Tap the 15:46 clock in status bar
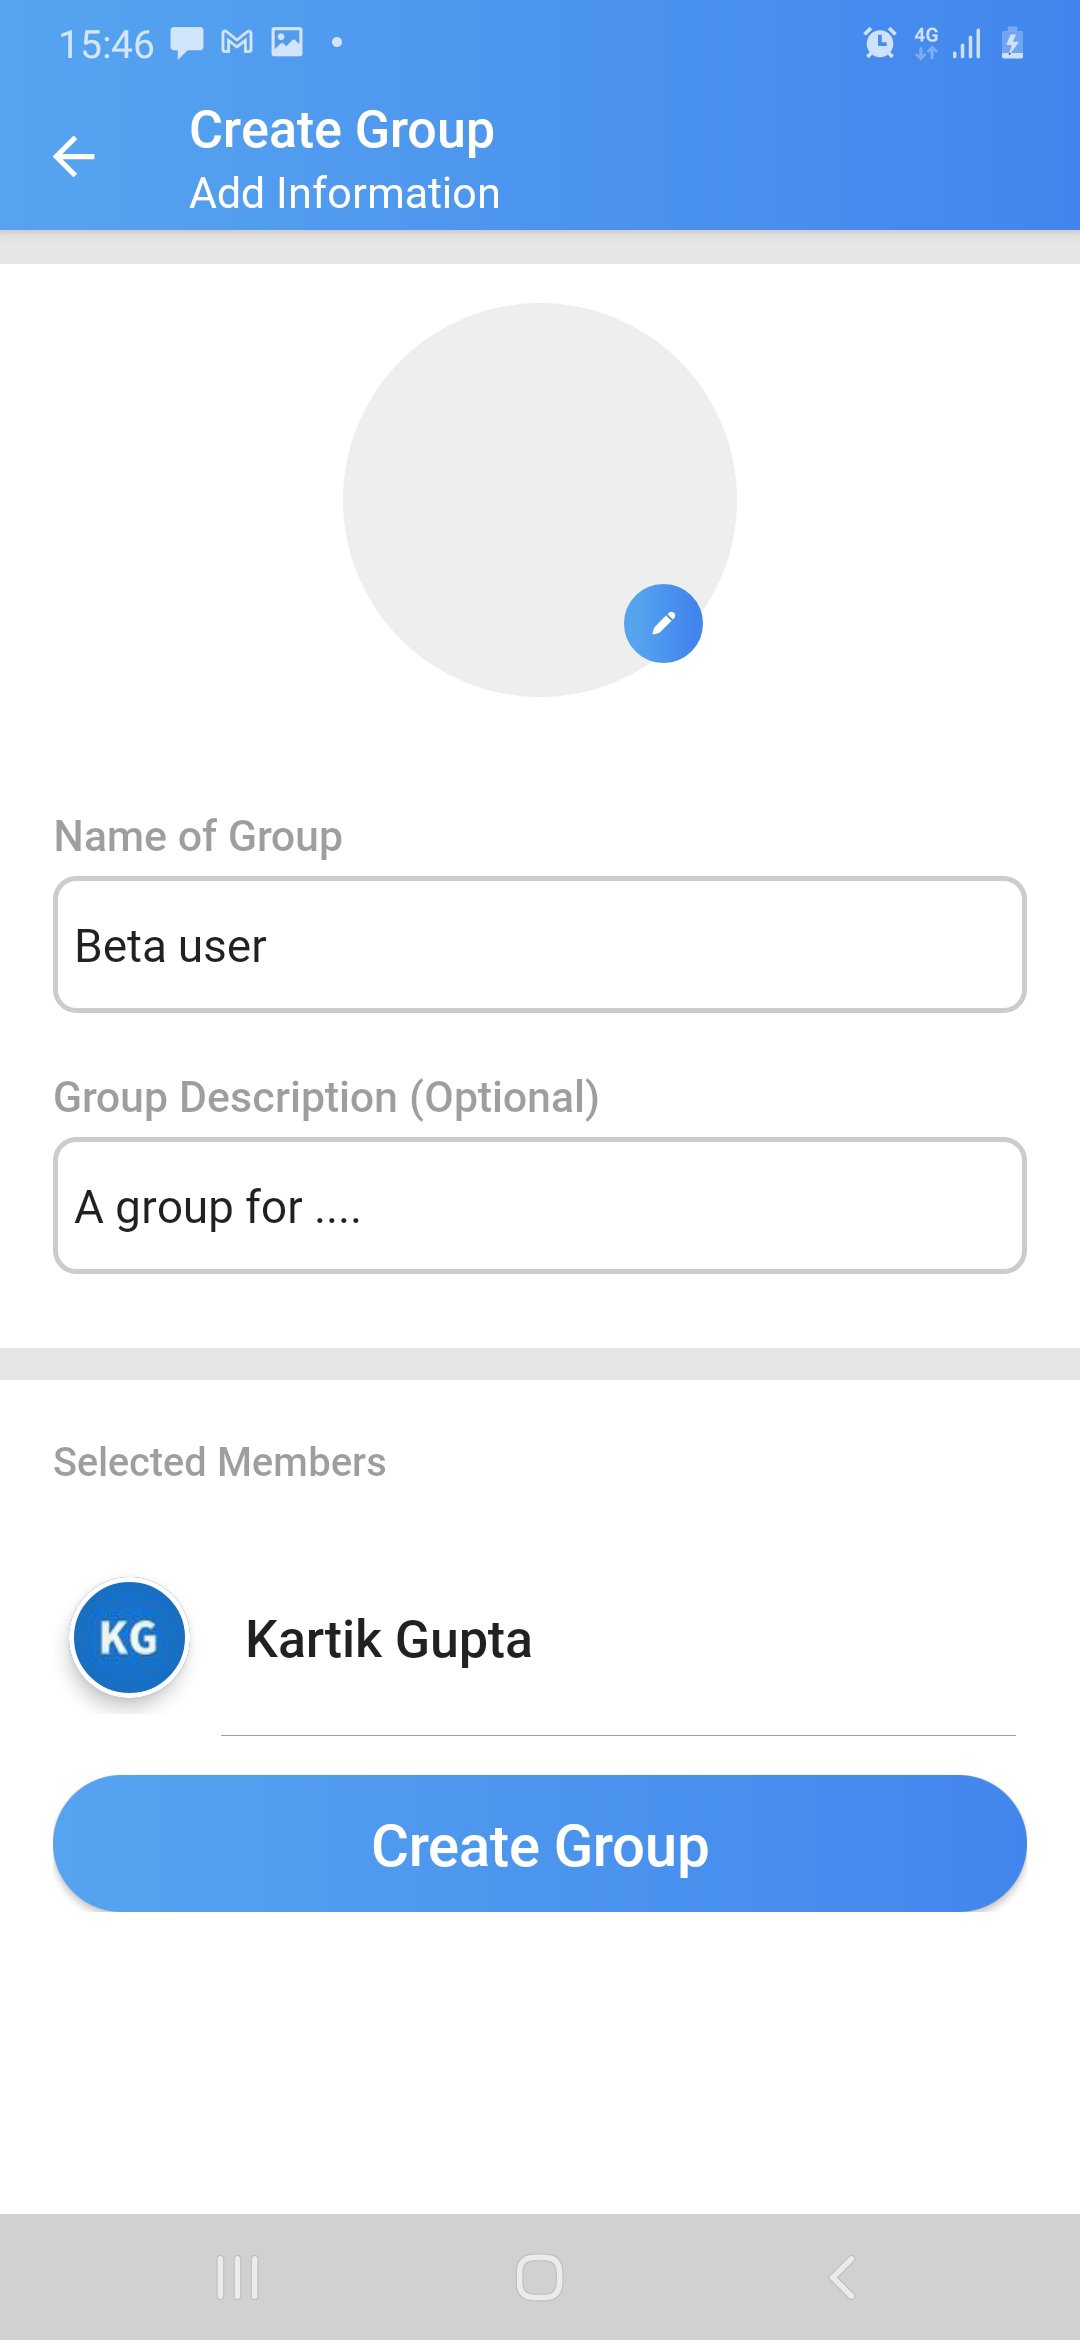1080x2340 pixels. [x=106, y=44]
